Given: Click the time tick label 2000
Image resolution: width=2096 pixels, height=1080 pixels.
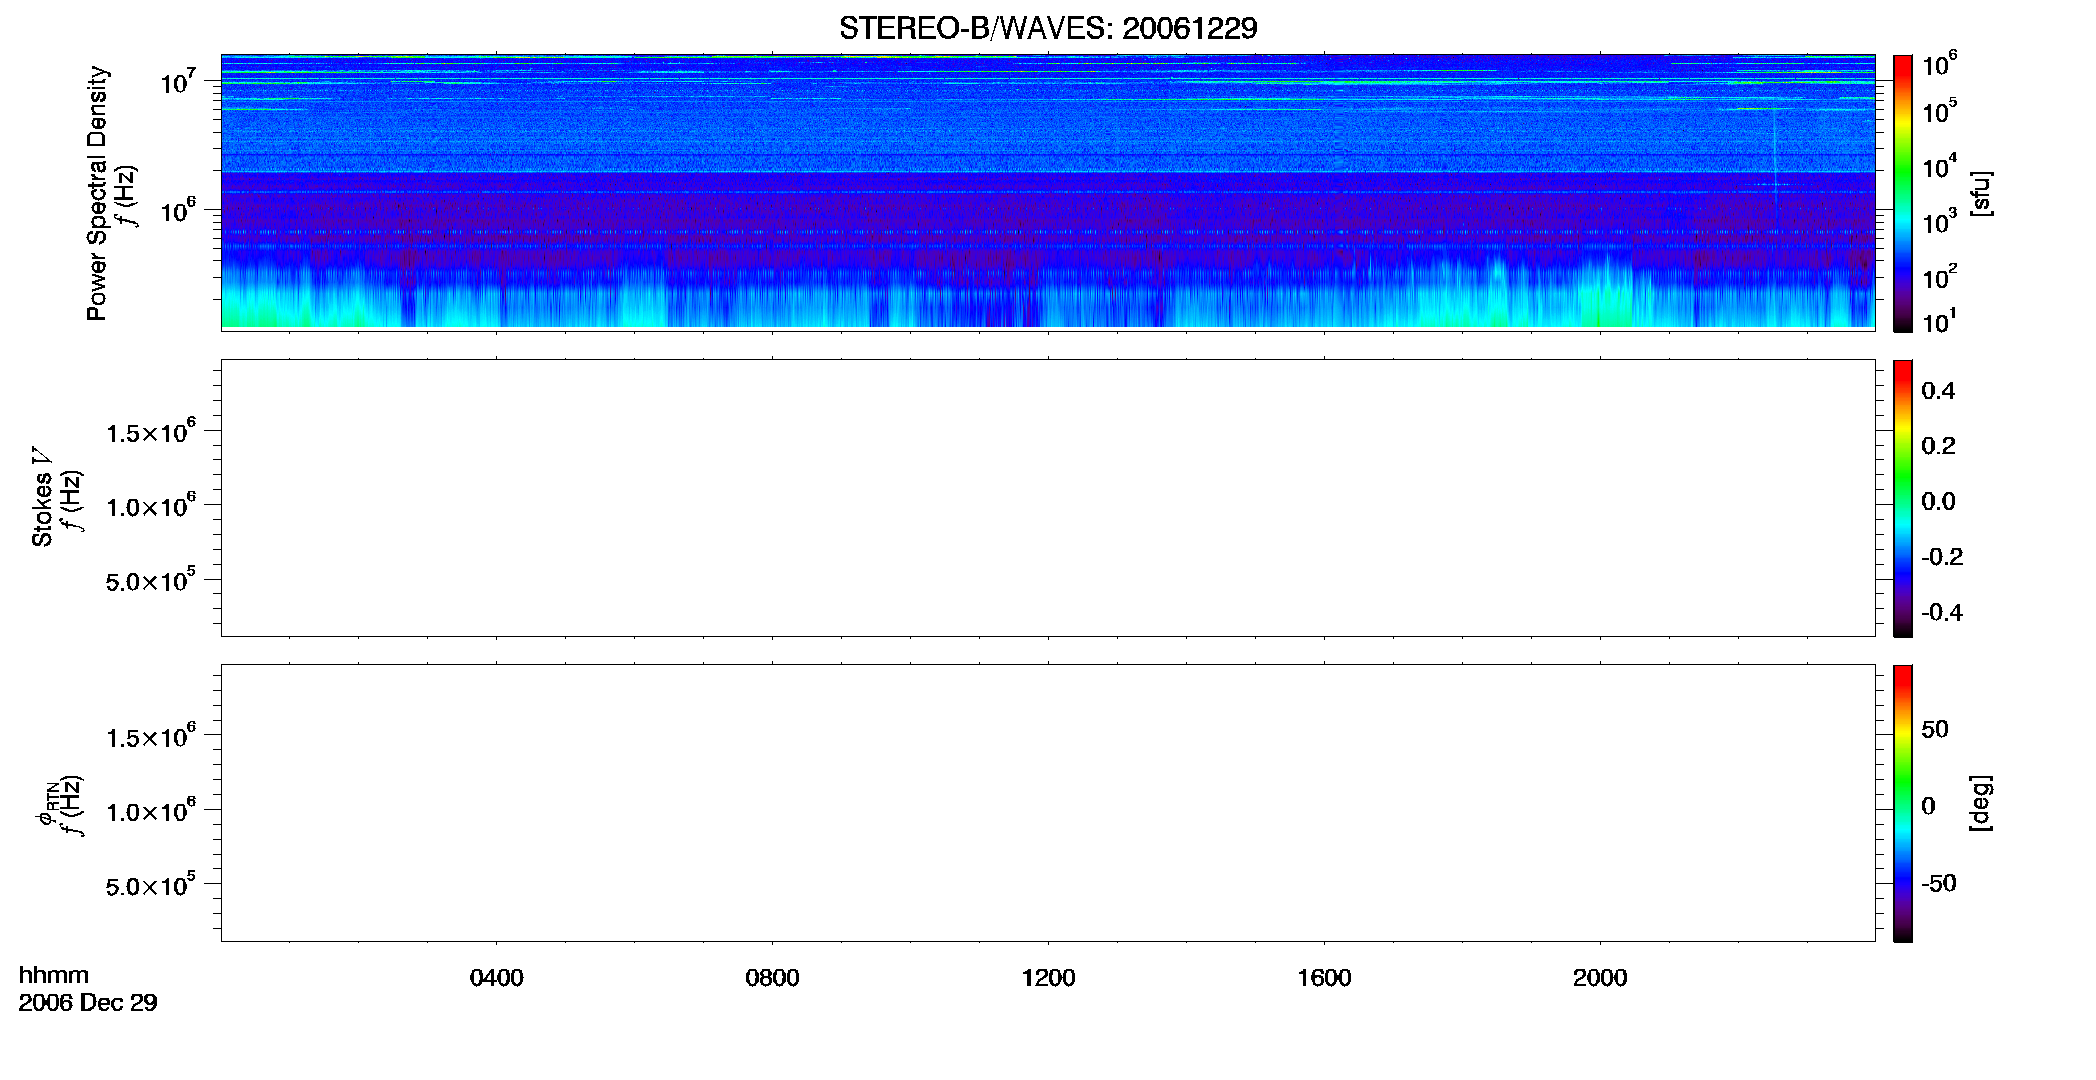Looking at the screenshot, I should click(x=1600, y=978).
